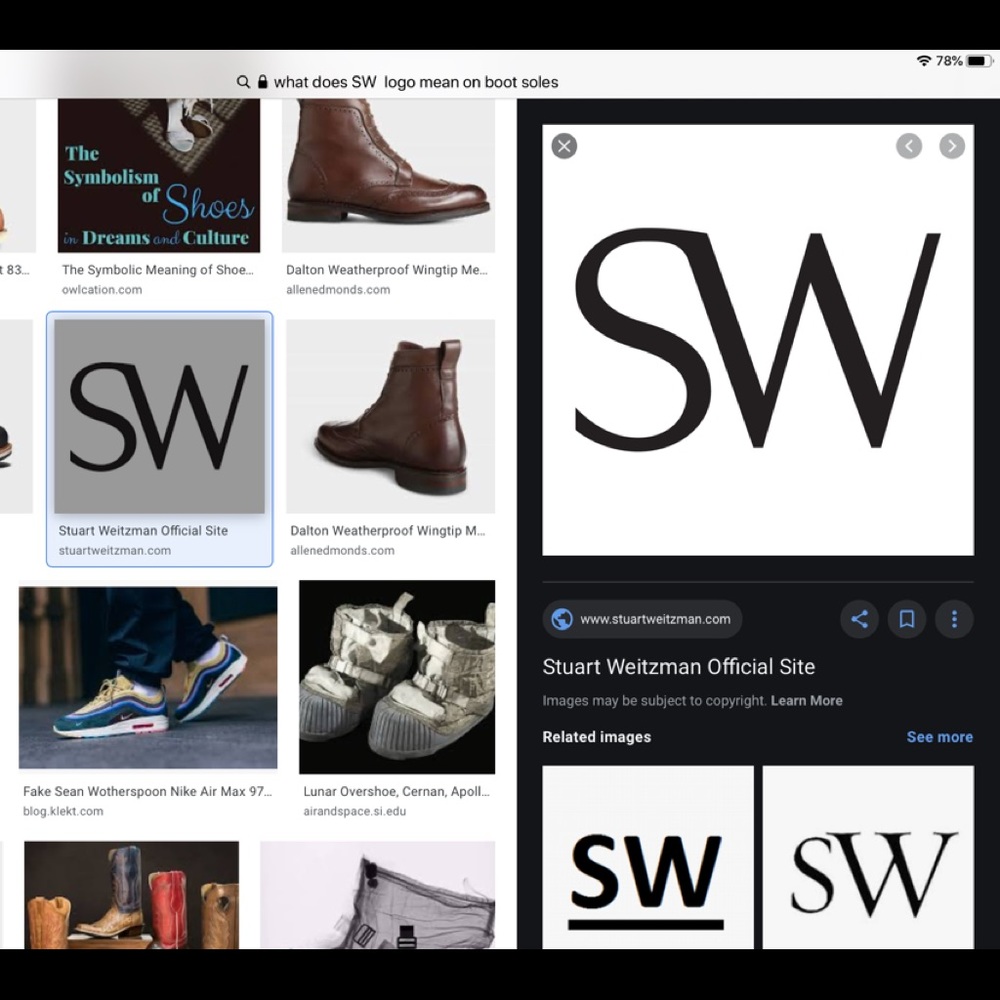Open selected gray SW logo thumbnail
The height and width of the screenshot is (1000, 1000).
click(x=159, y=416)
